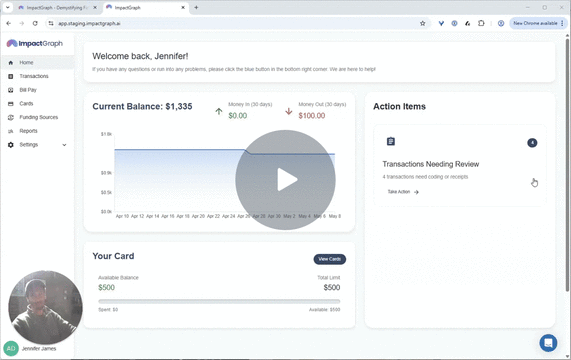Click the site info icon in address bar

coord(51,23)
